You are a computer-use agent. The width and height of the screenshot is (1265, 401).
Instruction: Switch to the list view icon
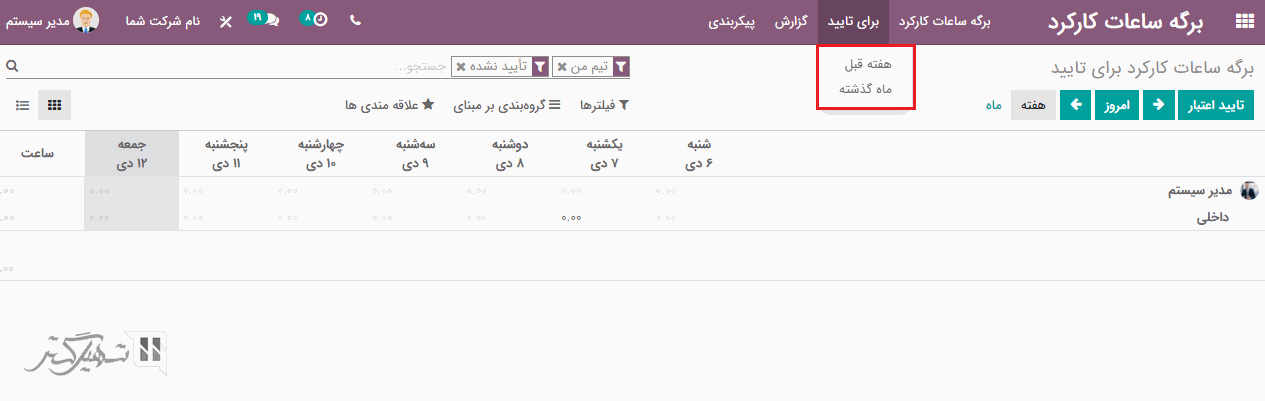click(x=22, y=105)
